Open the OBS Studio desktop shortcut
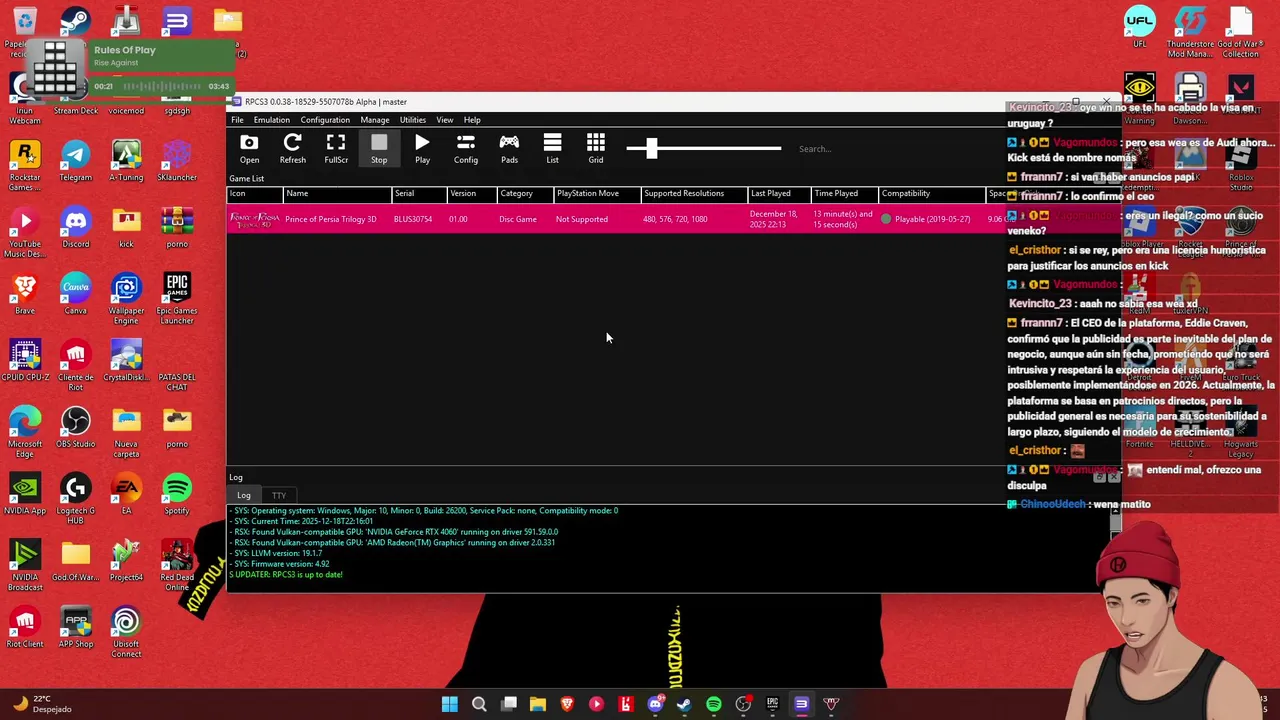 point(75,428)
